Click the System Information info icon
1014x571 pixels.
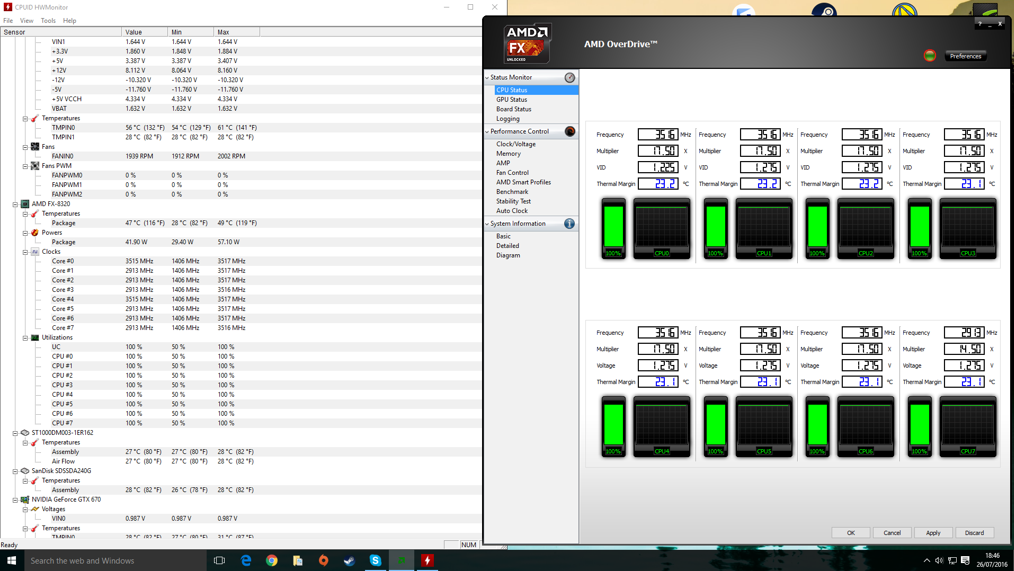tap(569, 224)
